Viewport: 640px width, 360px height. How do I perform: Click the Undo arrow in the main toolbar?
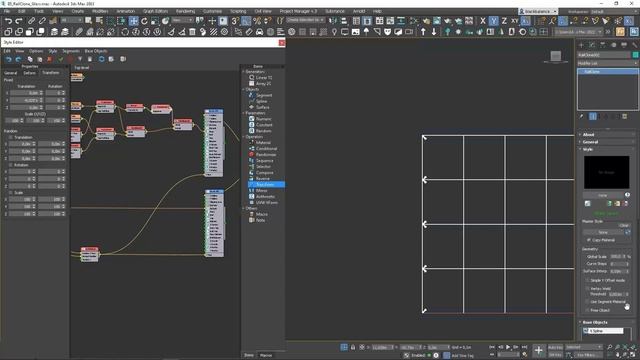click(8, 20)
